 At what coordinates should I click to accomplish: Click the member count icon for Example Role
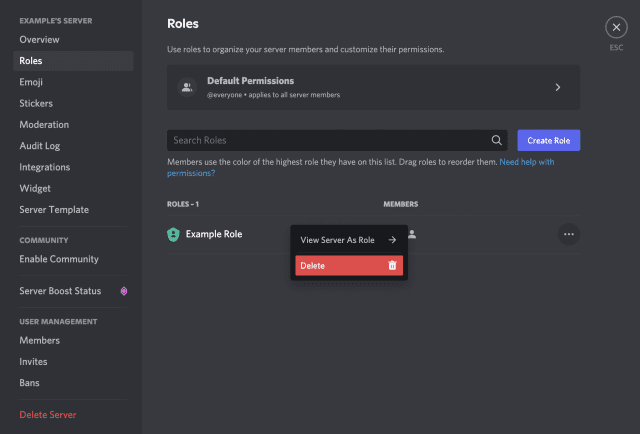pyautogui.click(x=412, y=234)
